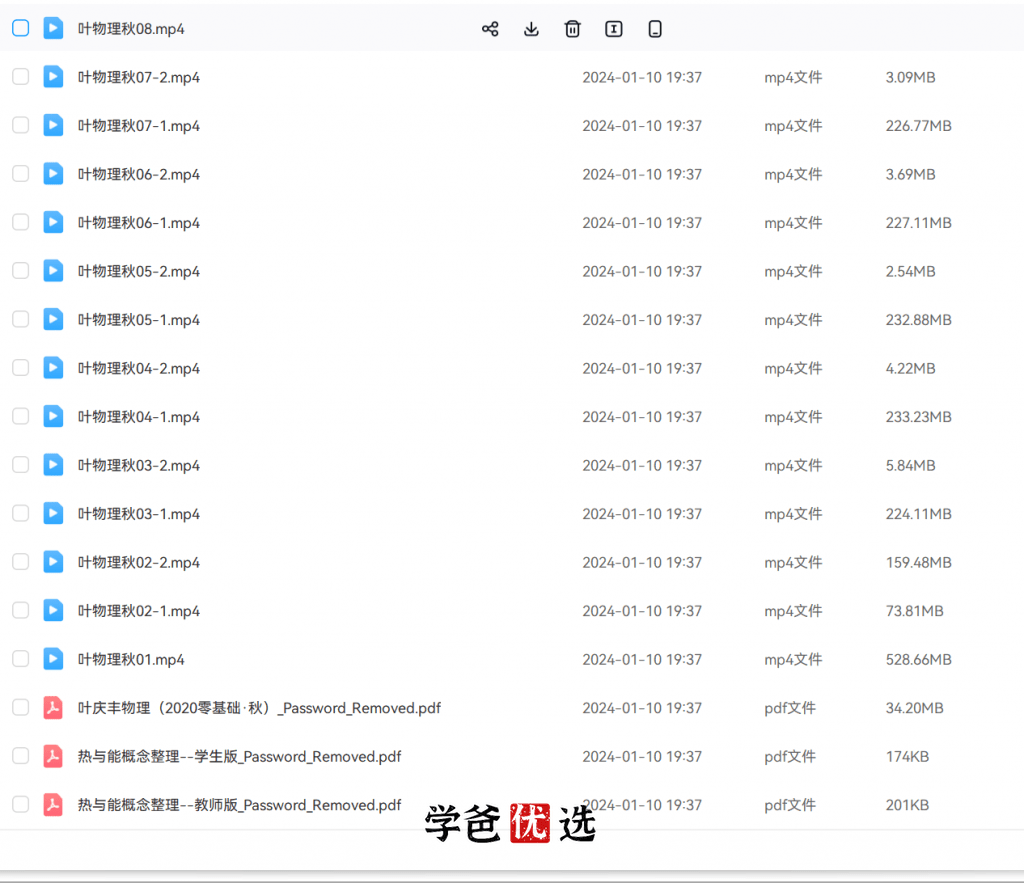This screenshot has width=1024, height=883.
Task: Open the file name 叶物理秋03-2.mp4
Action: pos(139,465)
